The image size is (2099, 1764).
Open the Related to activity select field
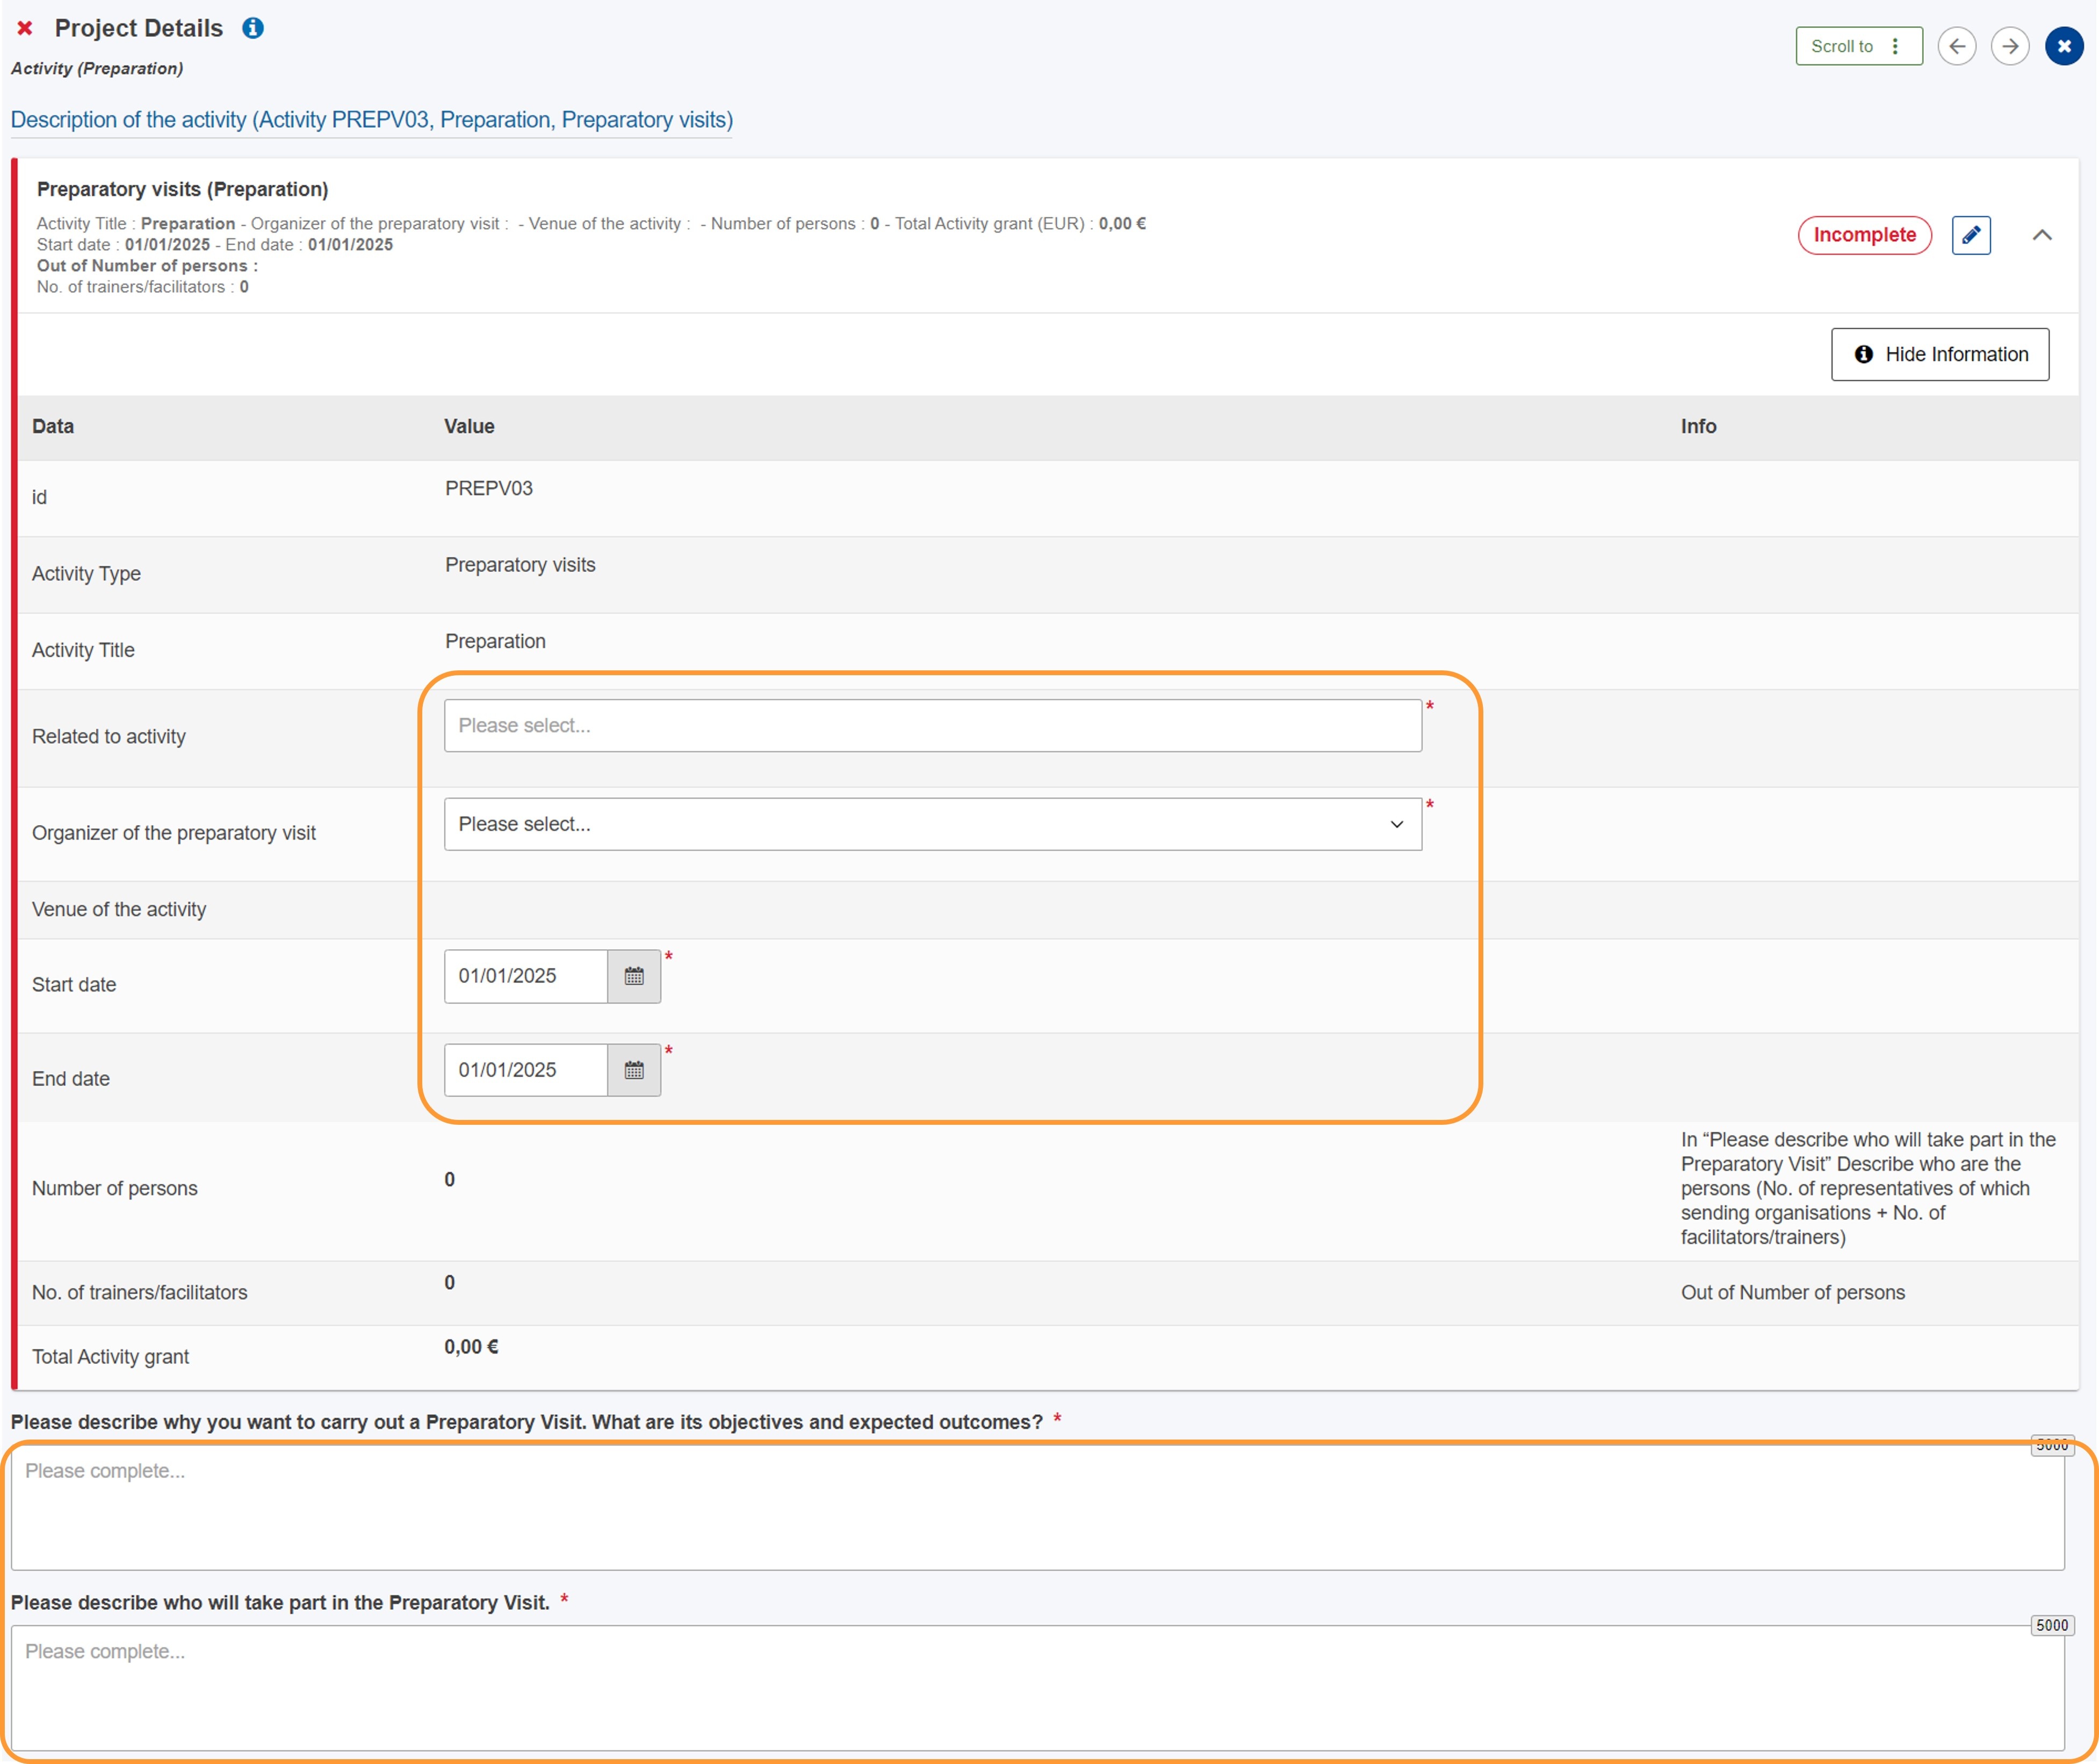click(x=932, y=725)
